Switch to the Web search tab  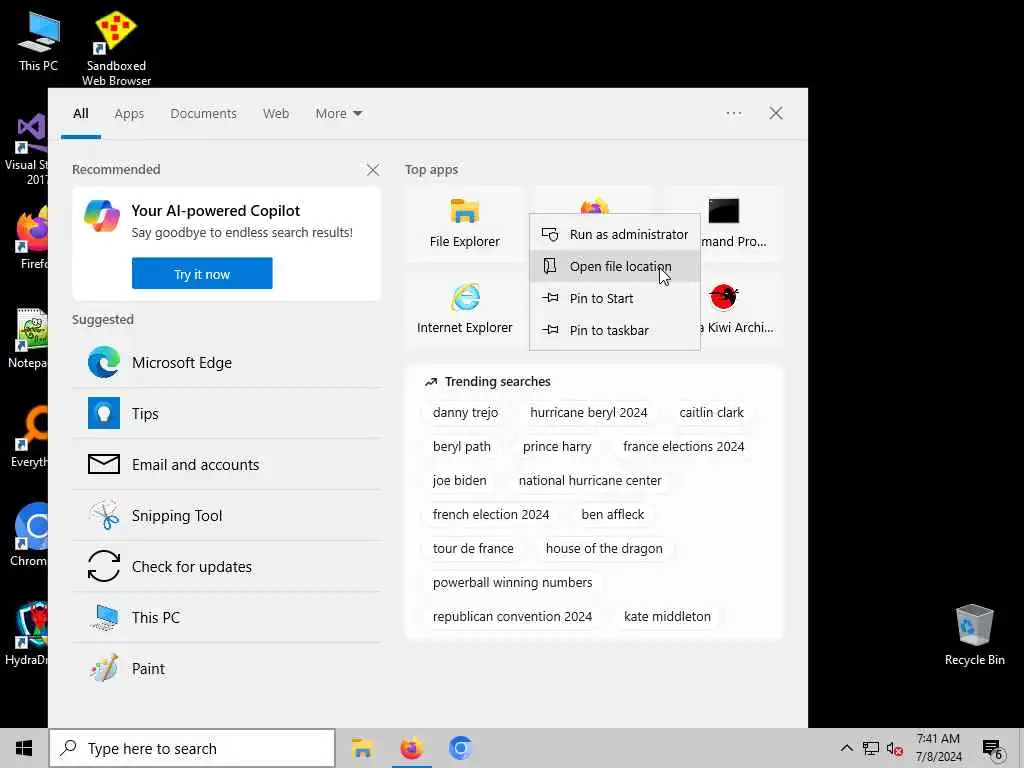click(276, 114)
